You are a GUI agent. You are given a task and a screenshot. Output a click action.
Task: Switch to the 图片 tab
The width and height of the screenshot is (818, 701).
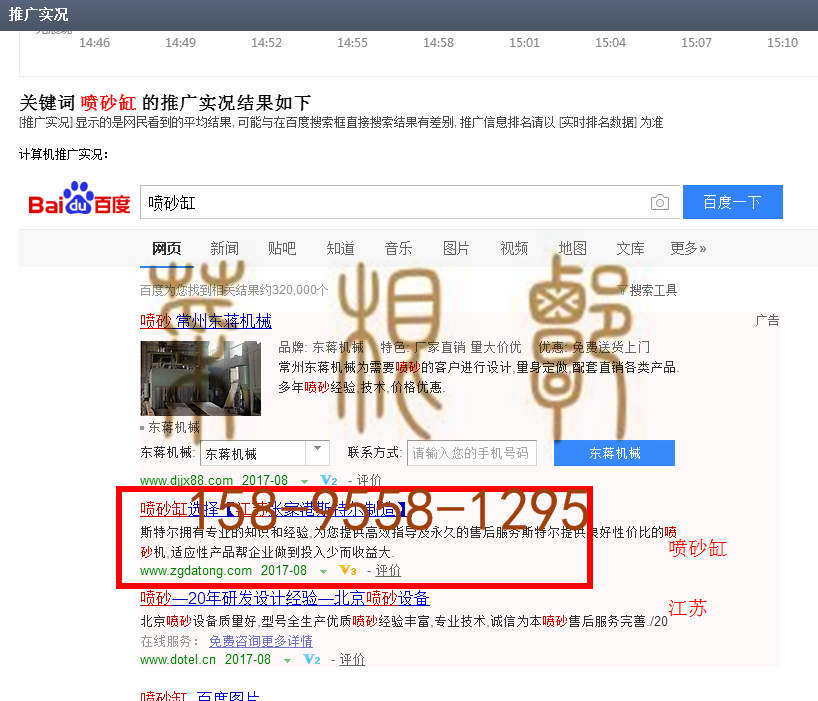coord(456,248)
